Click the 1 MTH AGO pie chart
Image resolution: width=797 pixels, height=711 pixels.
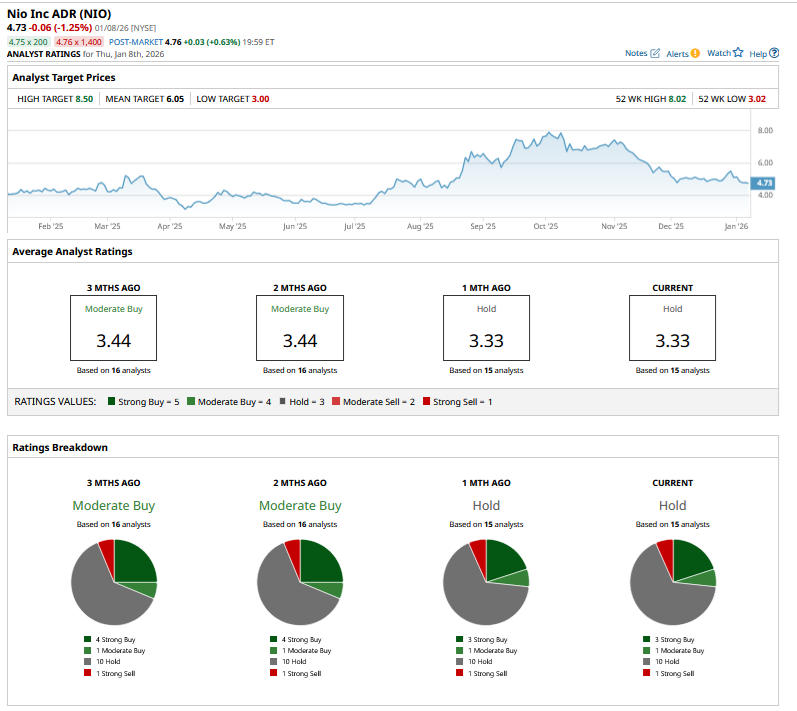pos(486,582)
